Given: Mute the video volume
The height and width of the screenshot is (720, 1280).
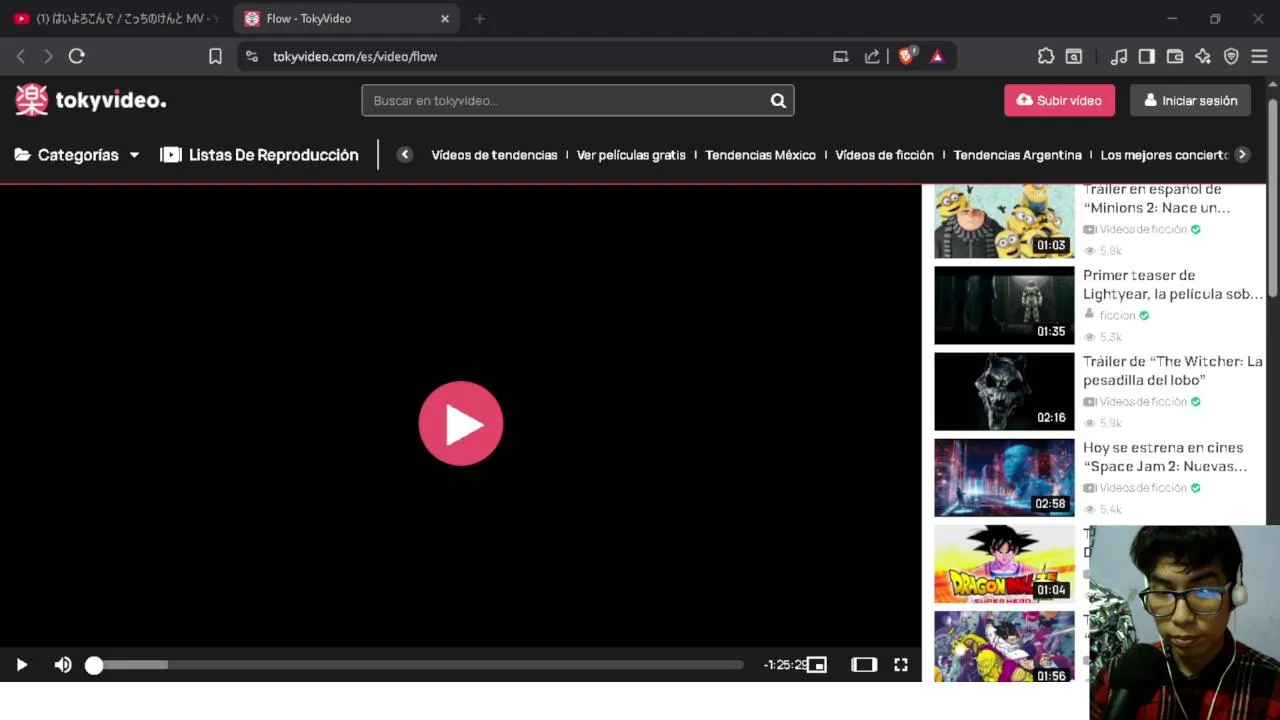Looking at the screenshot, I should pyautogui.click(x=63, y=664).
